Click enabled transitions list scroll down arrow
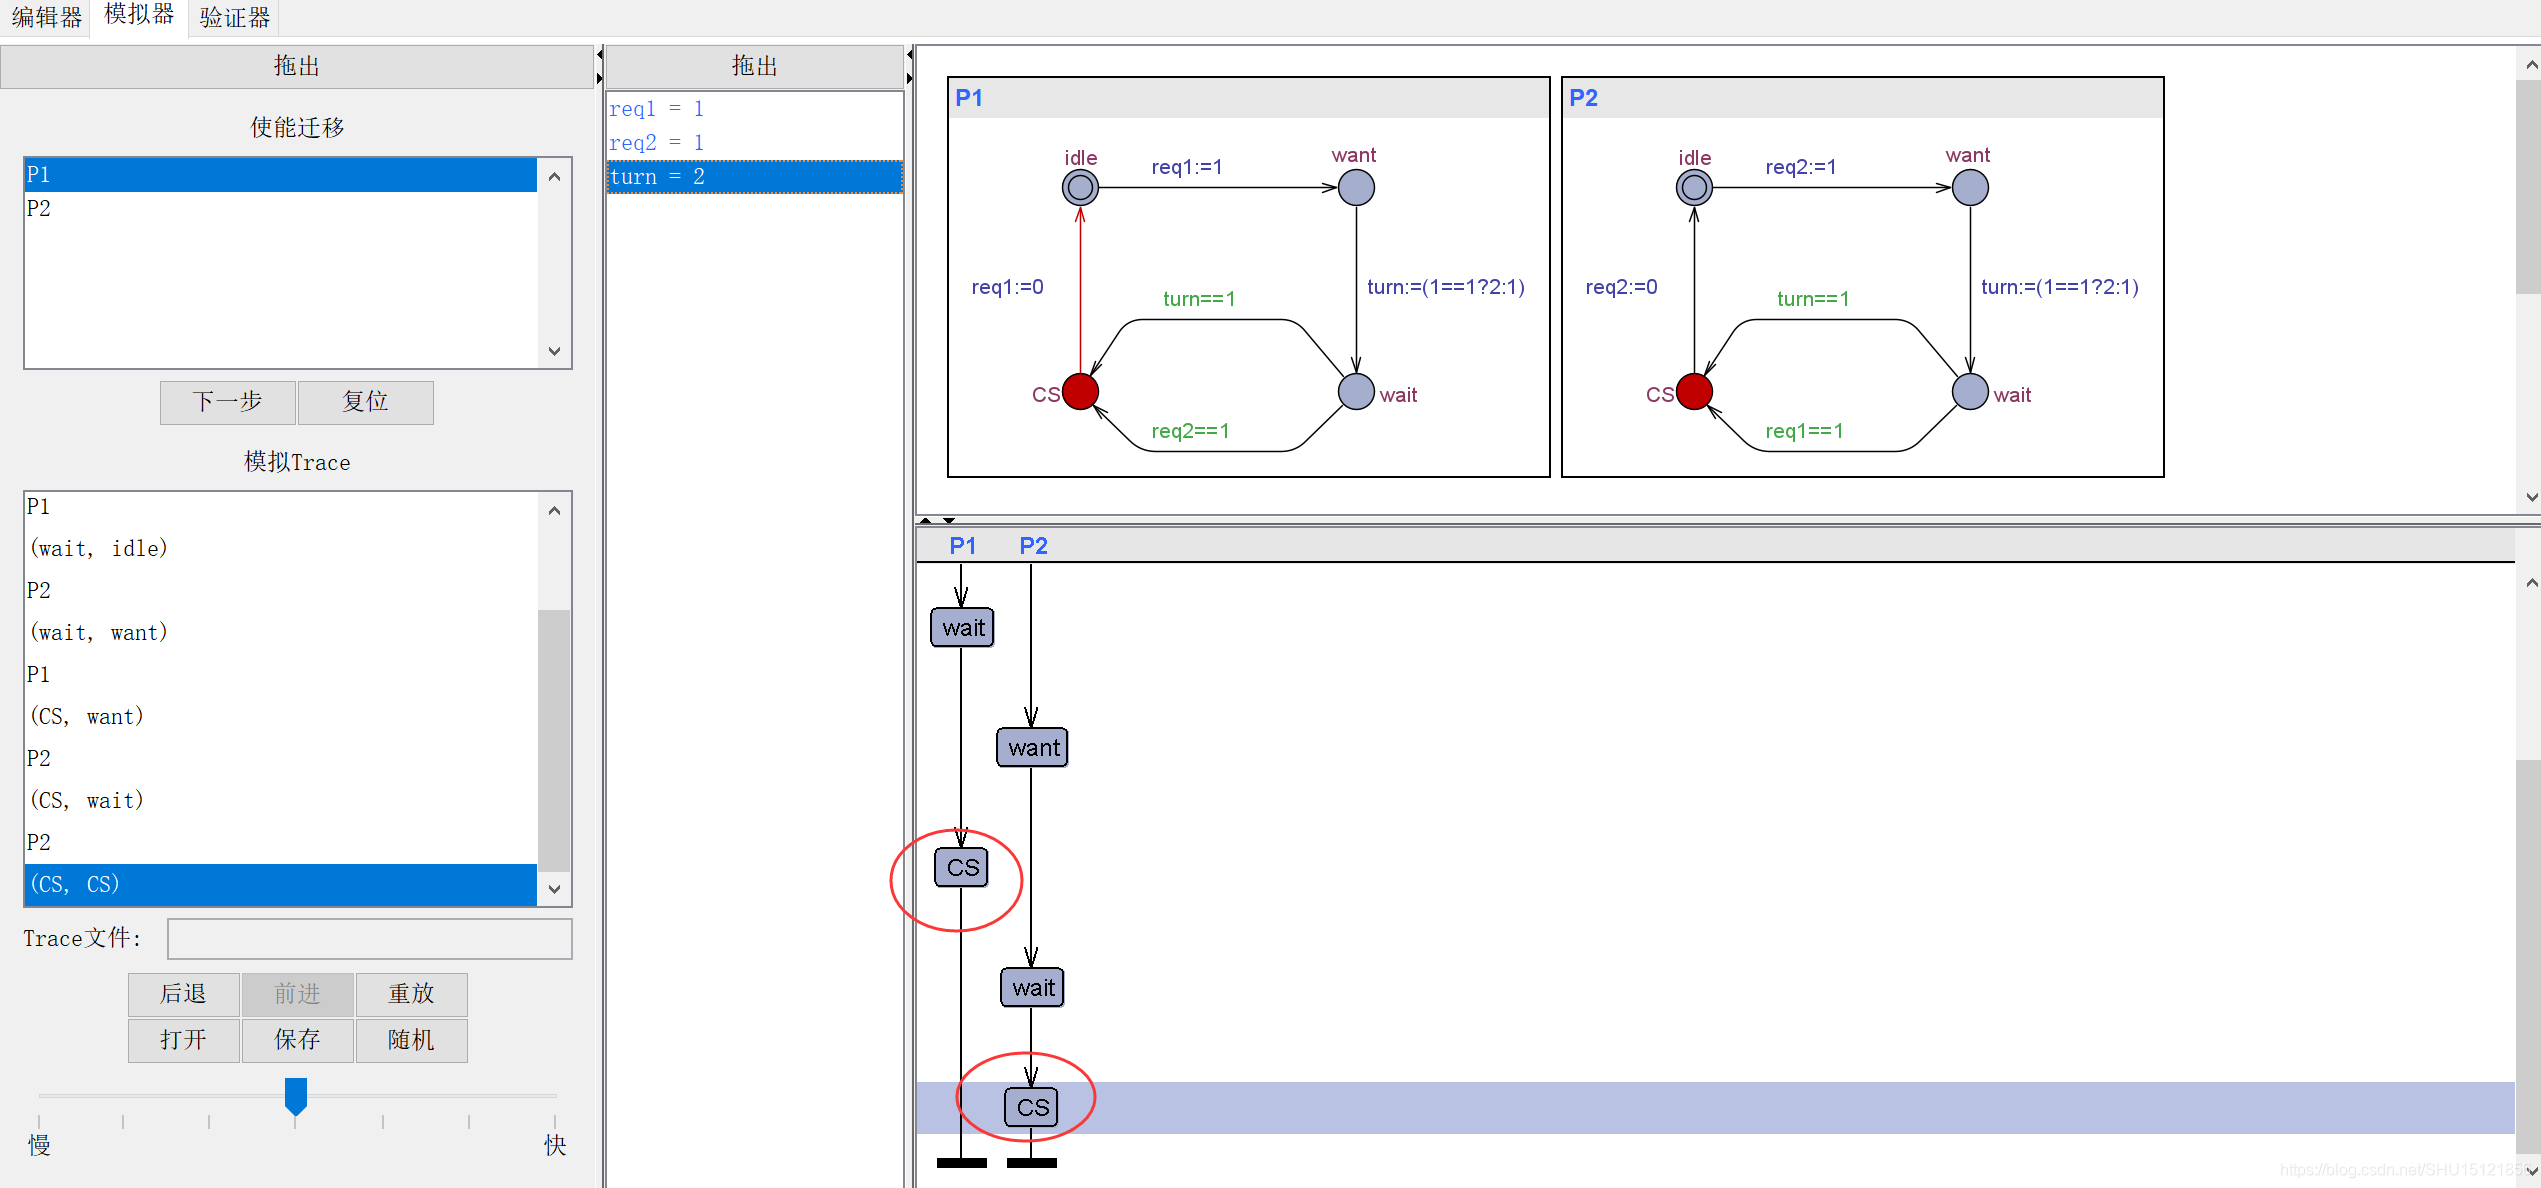The image size is (2541, 1188). (x=555, y=351)
